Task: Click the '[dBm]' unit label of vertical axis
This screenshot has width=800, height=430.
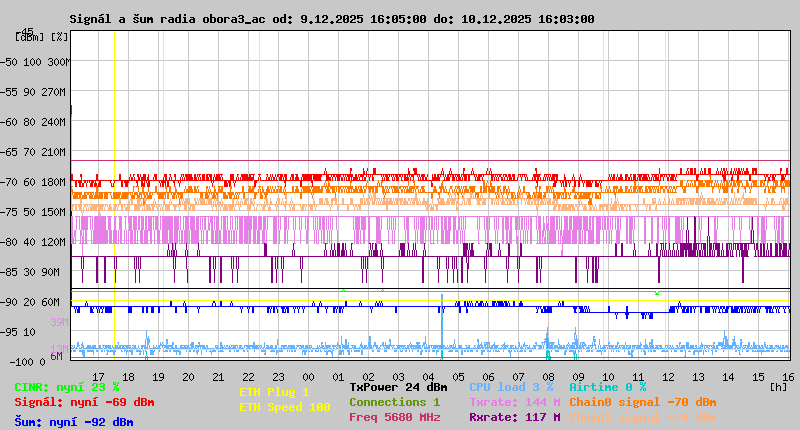Action: pos(30,37)
